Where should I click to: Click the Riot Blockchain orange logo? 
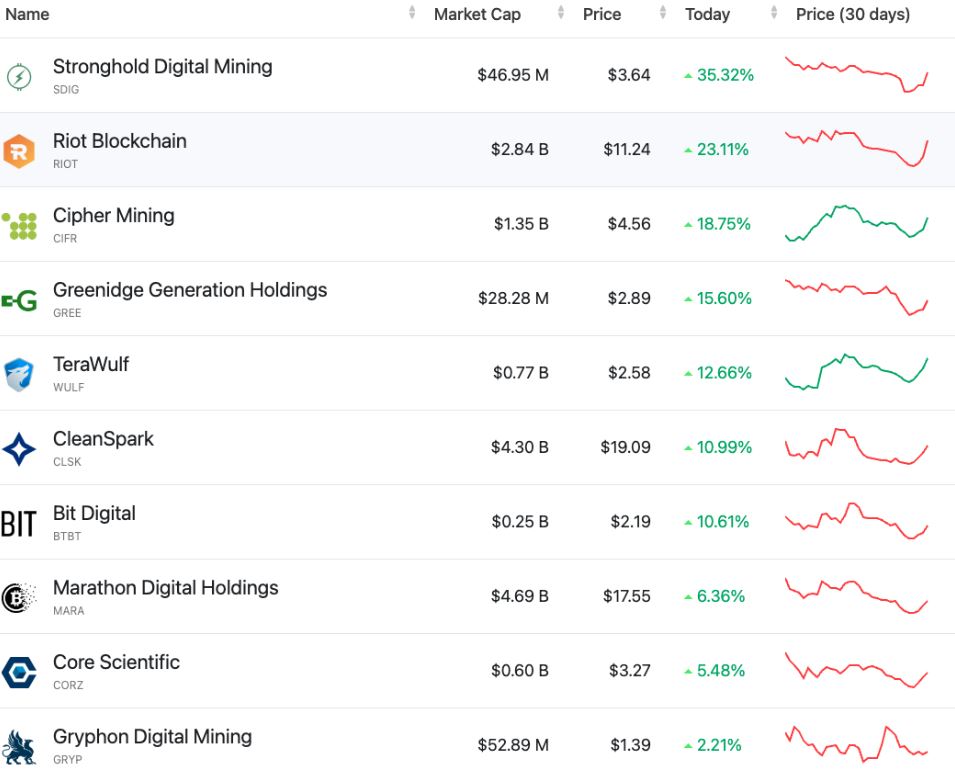[x=19, y=151]
